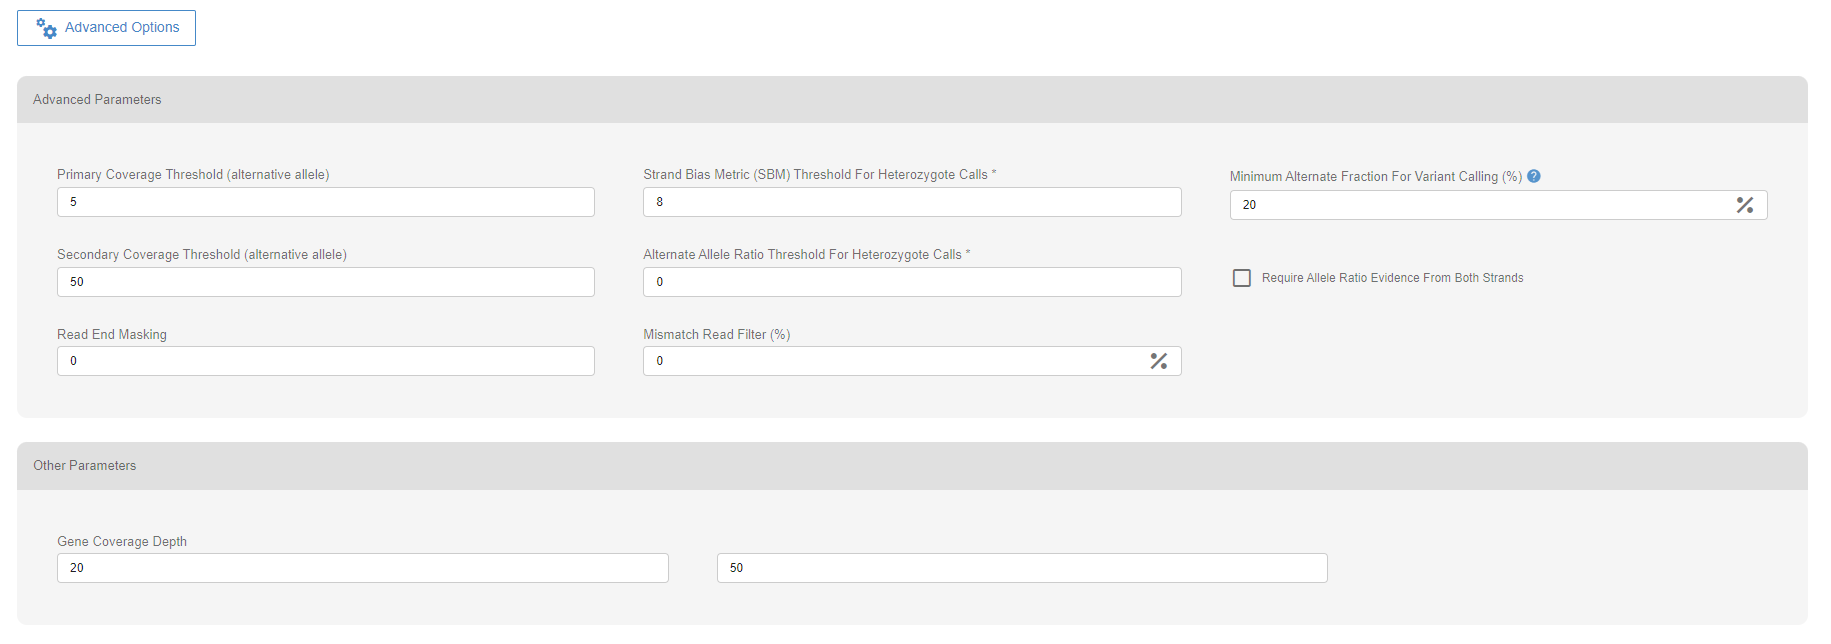Click the Require Allele Ratio Evidence label text
The width and height of the screenshot is (1831, 644).
[1392, 278]
